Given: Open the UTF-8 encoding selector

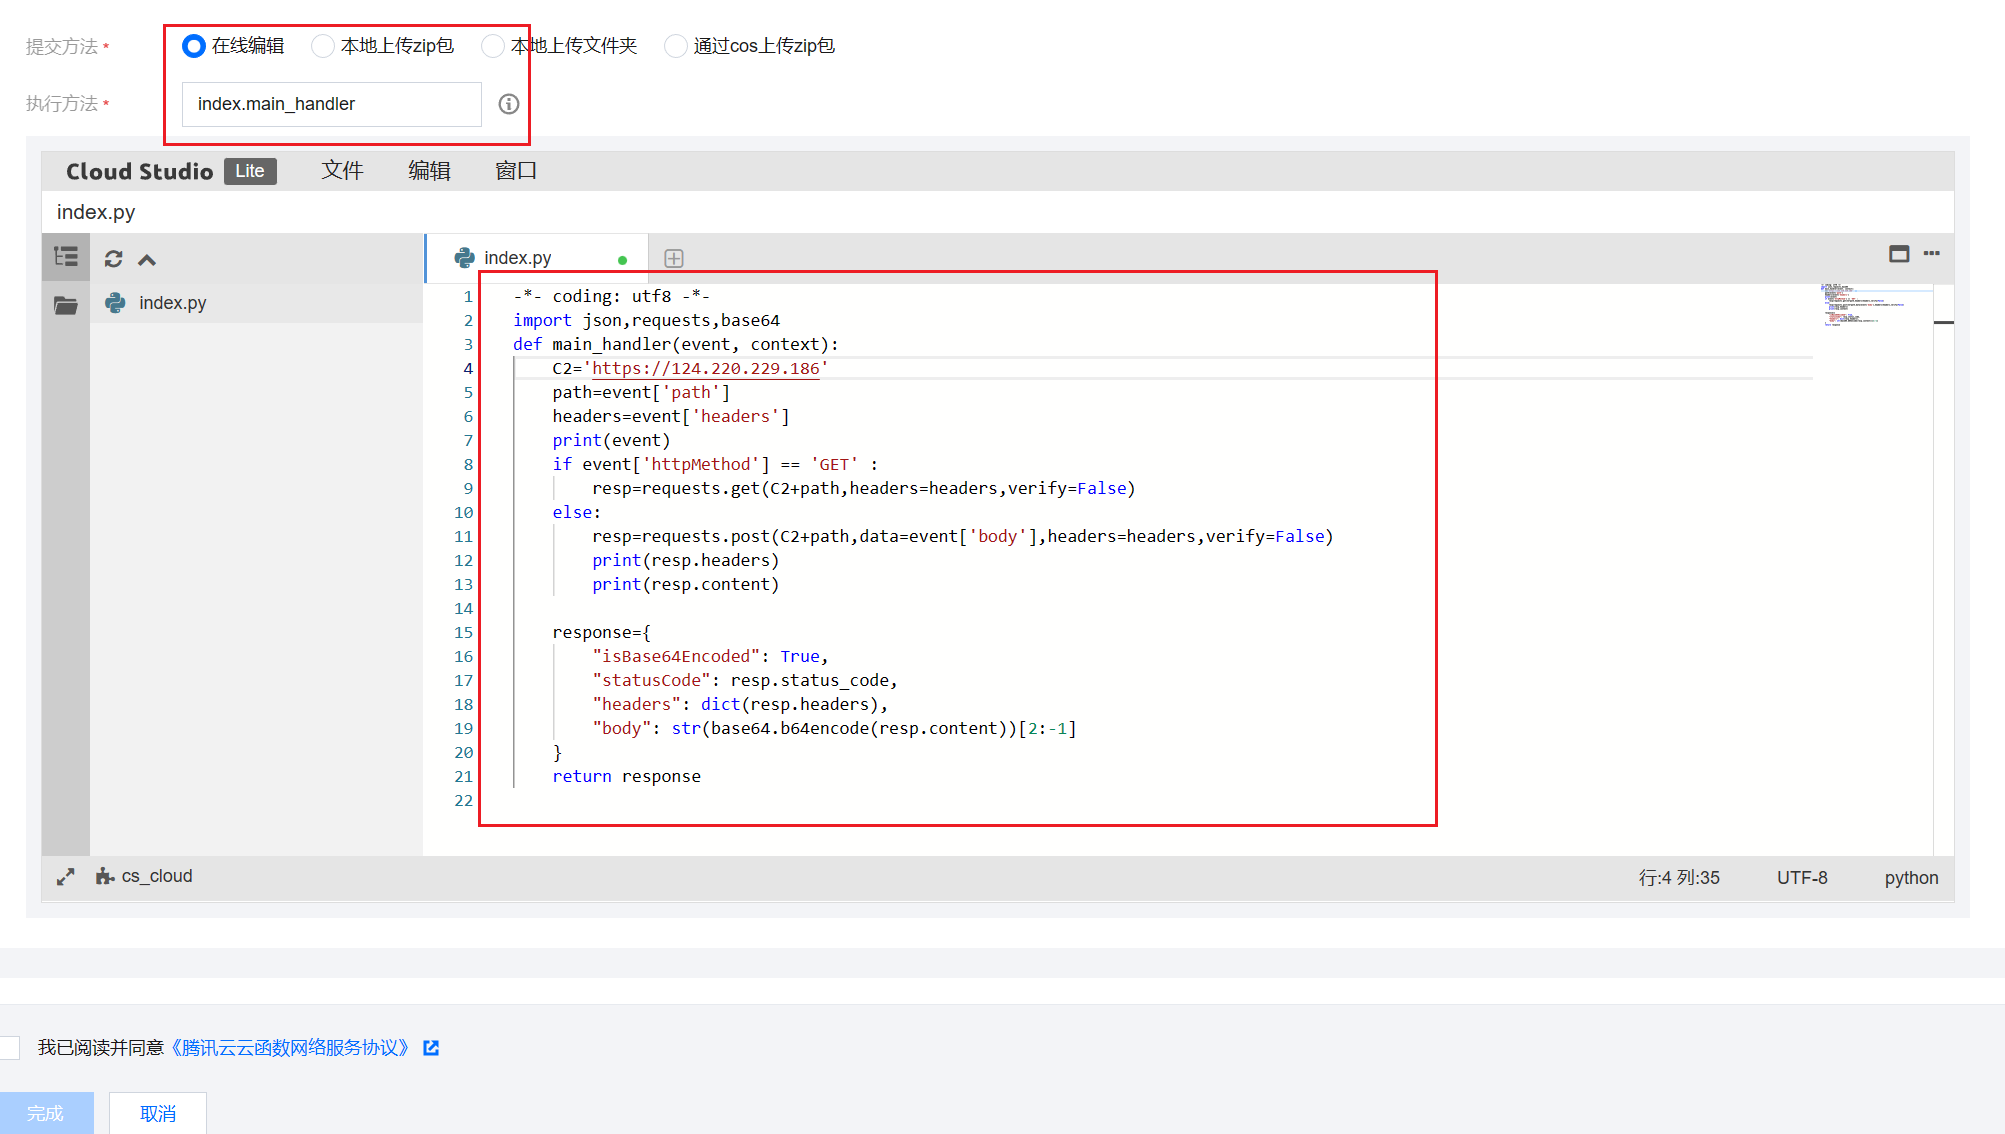Looking at the screenshot, I should [x=1801, y=878].
